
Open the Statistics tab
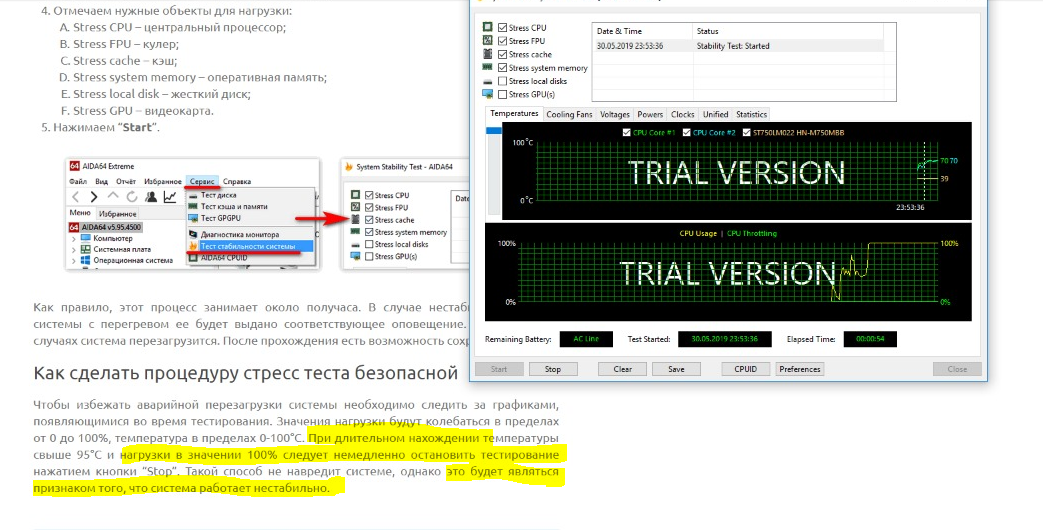point(752,114)
